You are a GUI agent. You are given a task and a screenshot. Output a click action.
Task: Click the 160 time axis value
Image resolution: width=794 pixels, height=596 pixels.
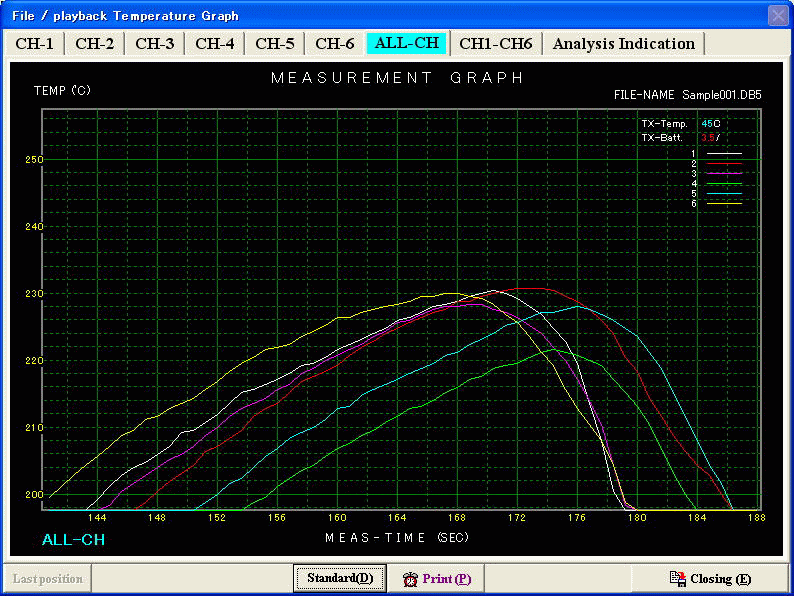click(x=337, y=518)
